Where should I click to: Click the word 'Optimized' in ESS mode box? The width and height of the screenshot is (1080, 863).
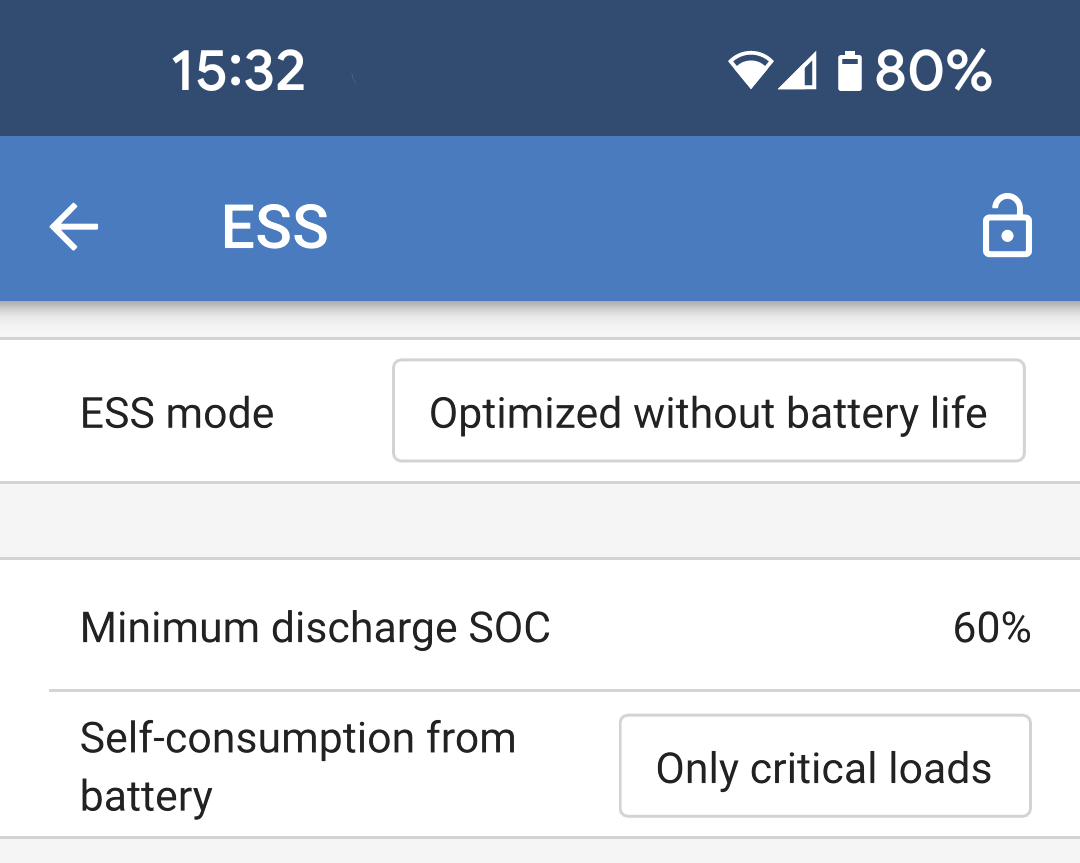pyautogui.click(x=525, y=413)
